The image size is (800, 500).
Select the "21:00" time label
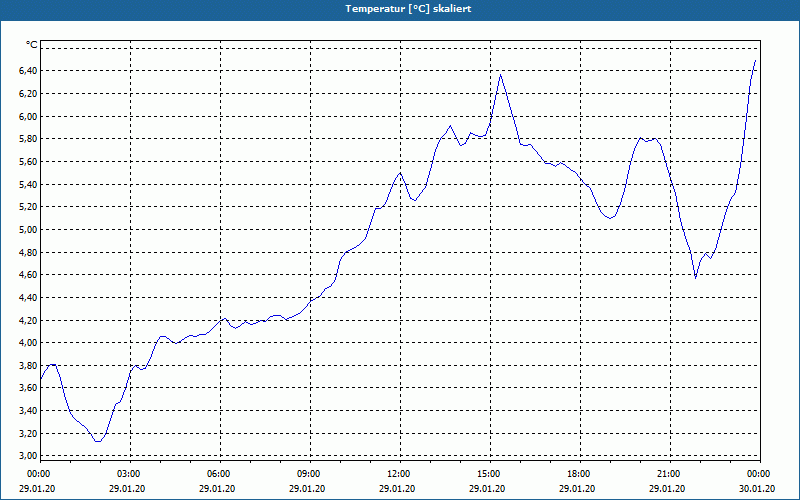click(670, 474)
